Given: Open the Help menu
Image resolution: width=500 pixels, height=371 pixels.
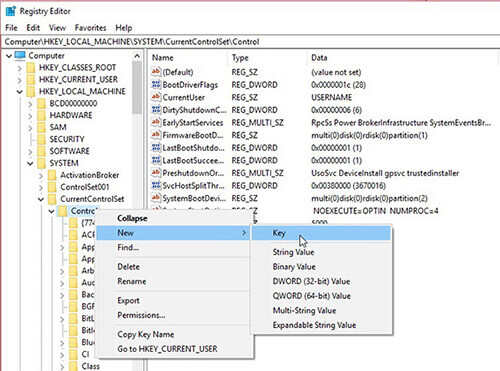Looking at the screenshot, I should coord(124,28).
